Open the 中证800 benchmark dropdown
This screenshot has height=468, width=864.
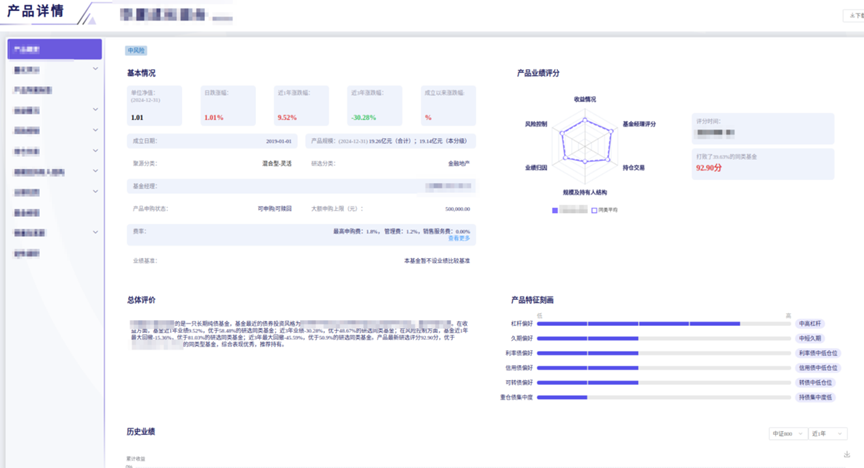785,434
